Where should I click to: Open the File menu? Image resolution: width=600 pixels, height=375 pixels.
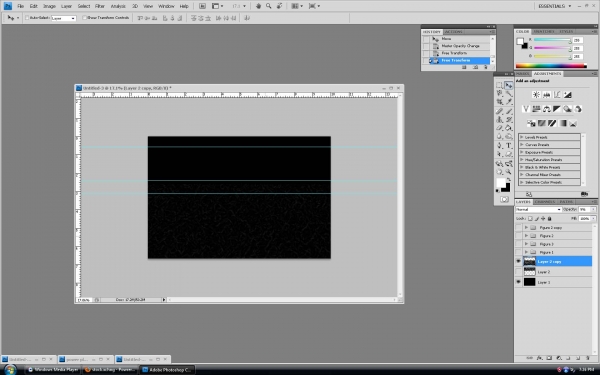[x=21, y=6]
